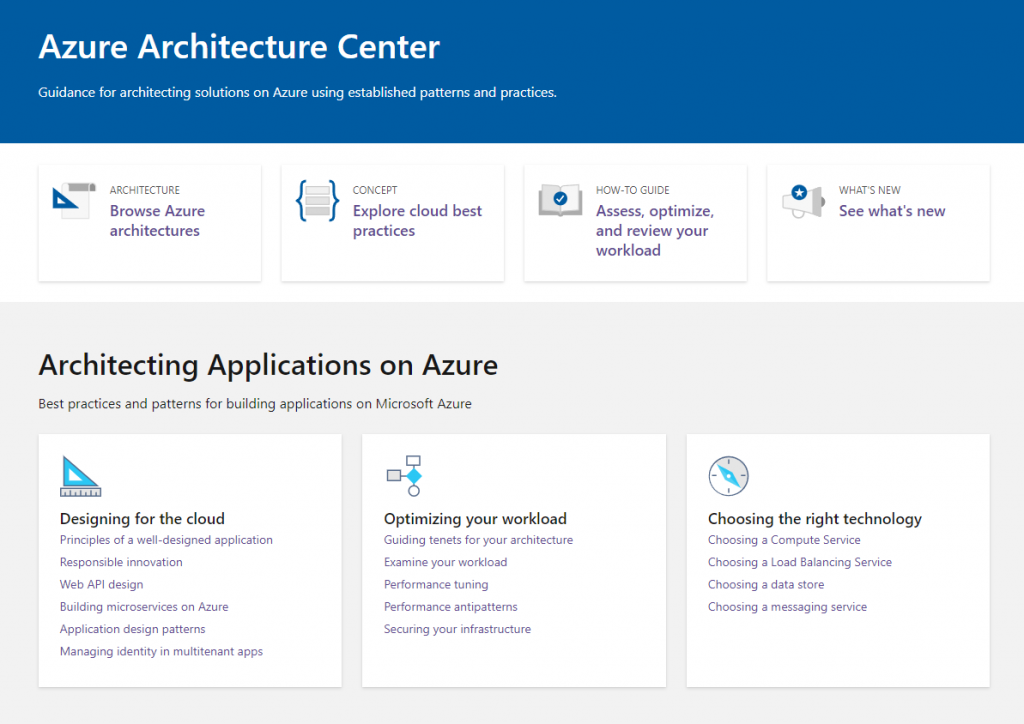Select Examine your workload link

click(x=445, y=562)
